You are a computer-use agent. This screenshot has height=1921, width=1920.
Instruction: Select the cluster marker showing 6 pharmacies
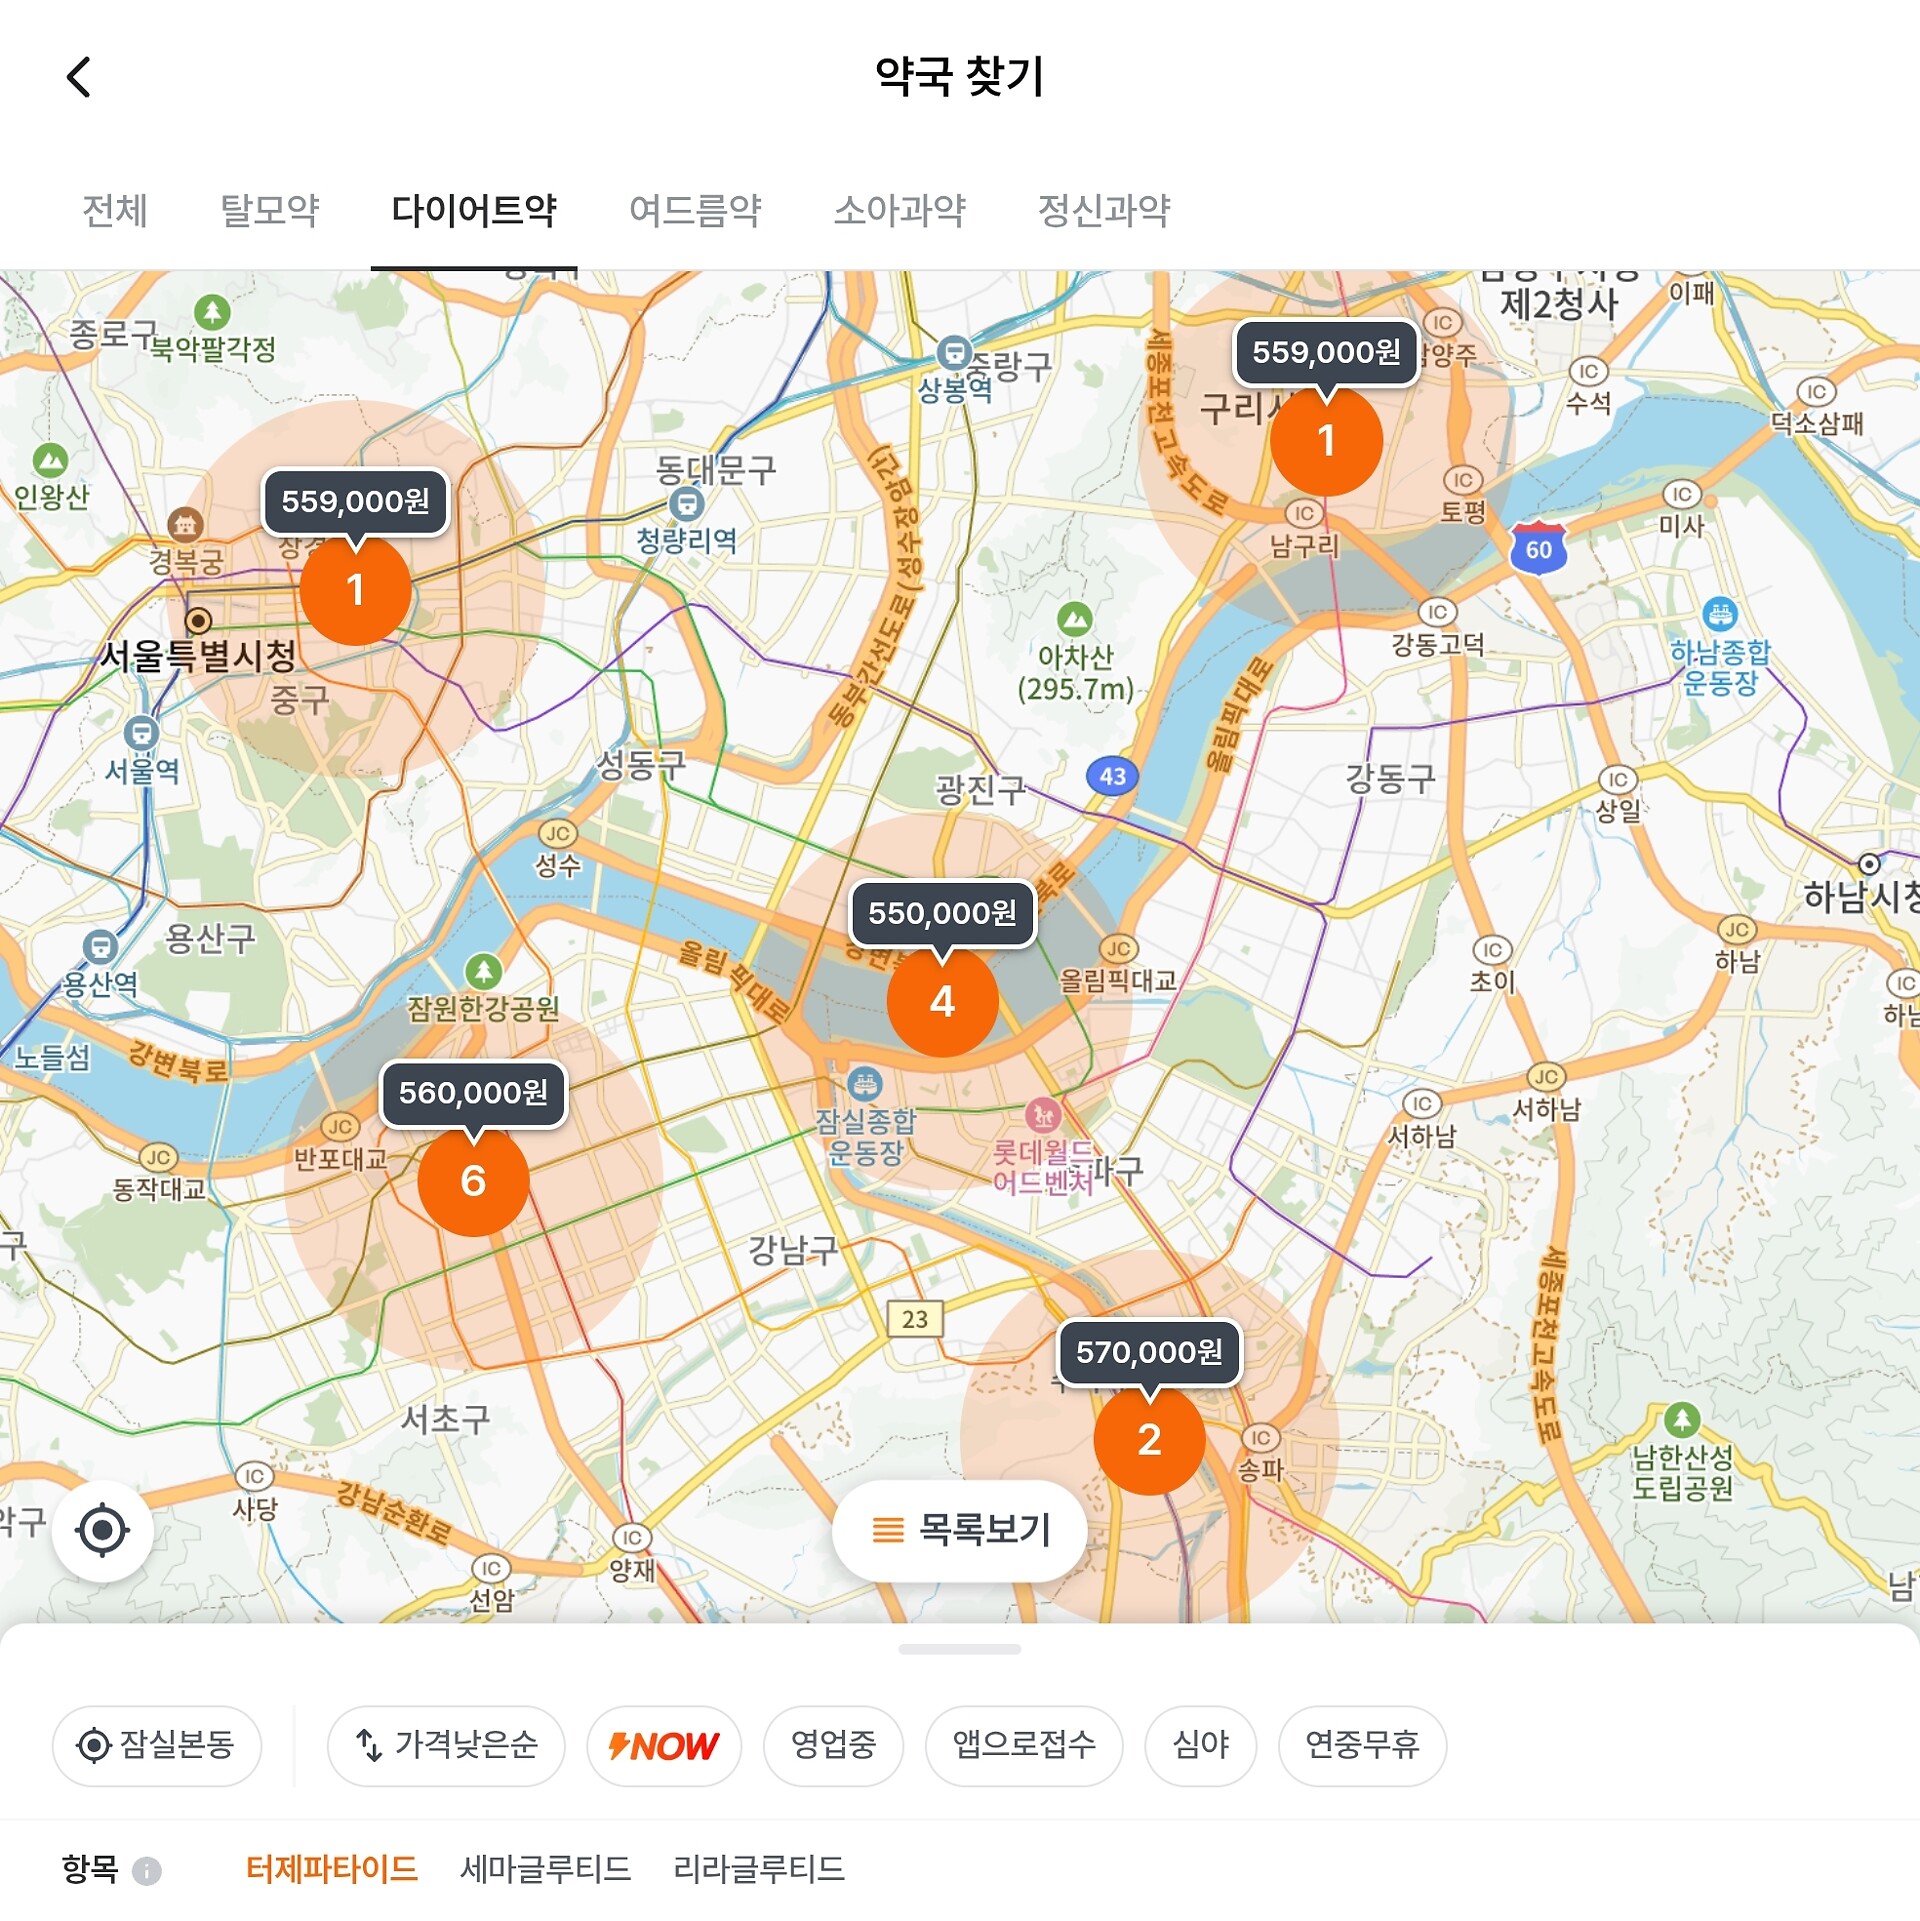pos(473,1181)
